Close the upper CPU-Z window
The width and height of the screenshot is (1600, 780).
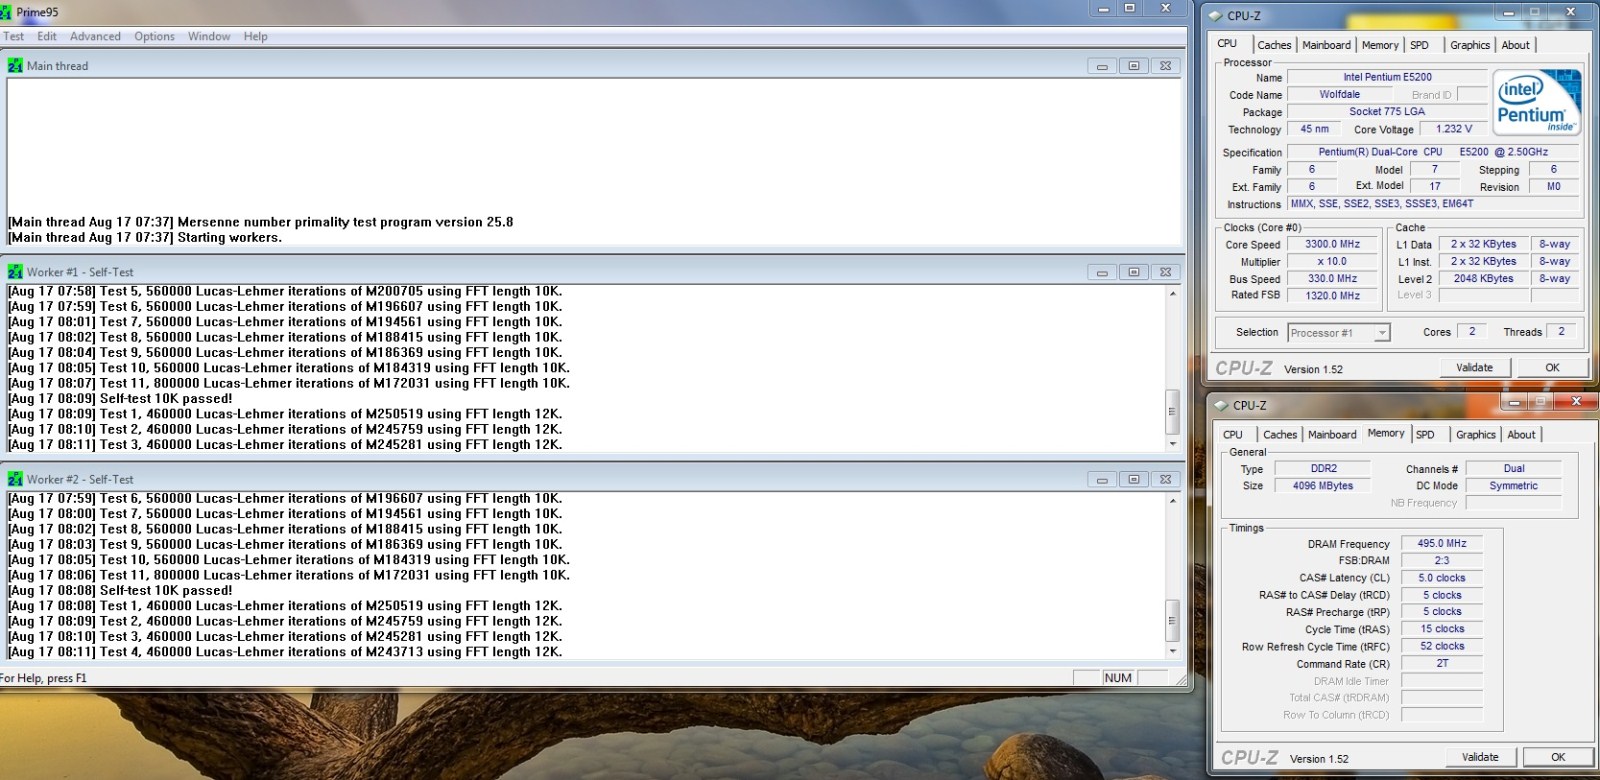[x=1570, y=12]
